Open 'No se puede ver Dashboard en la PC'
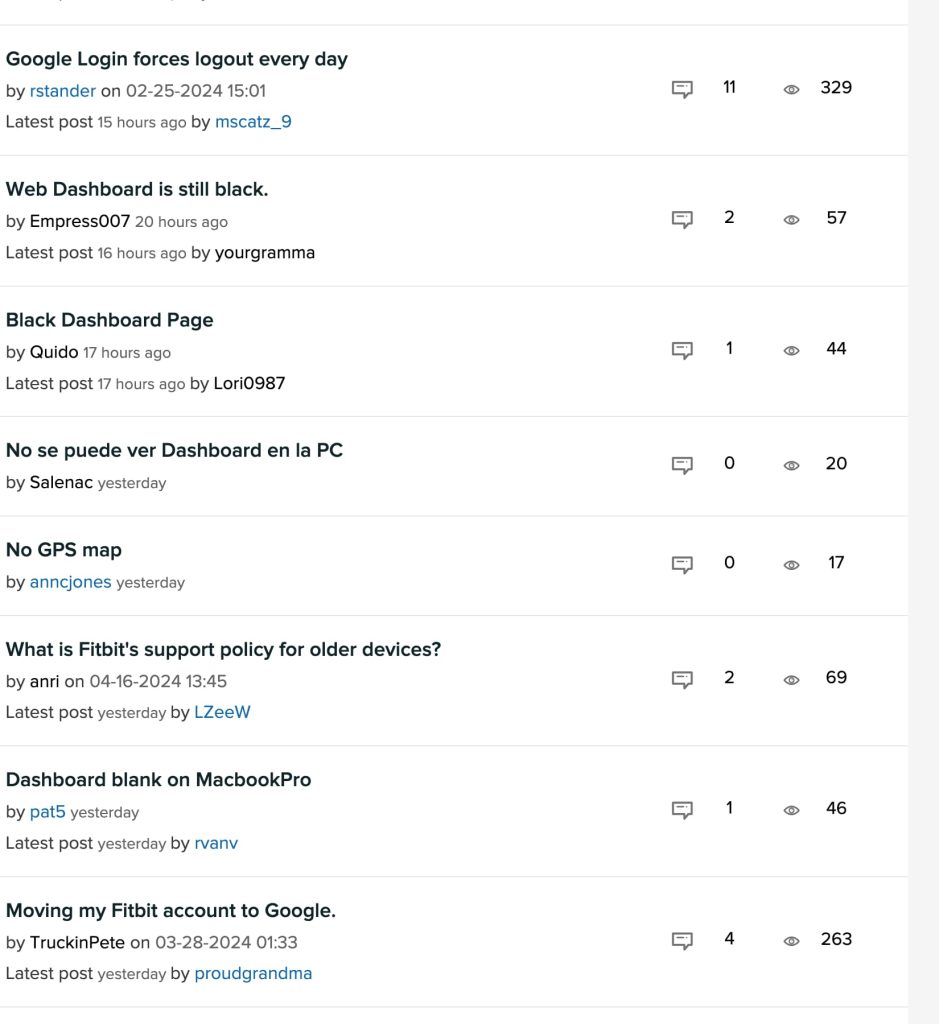The image size is (939, 1024). coord(174,450)
